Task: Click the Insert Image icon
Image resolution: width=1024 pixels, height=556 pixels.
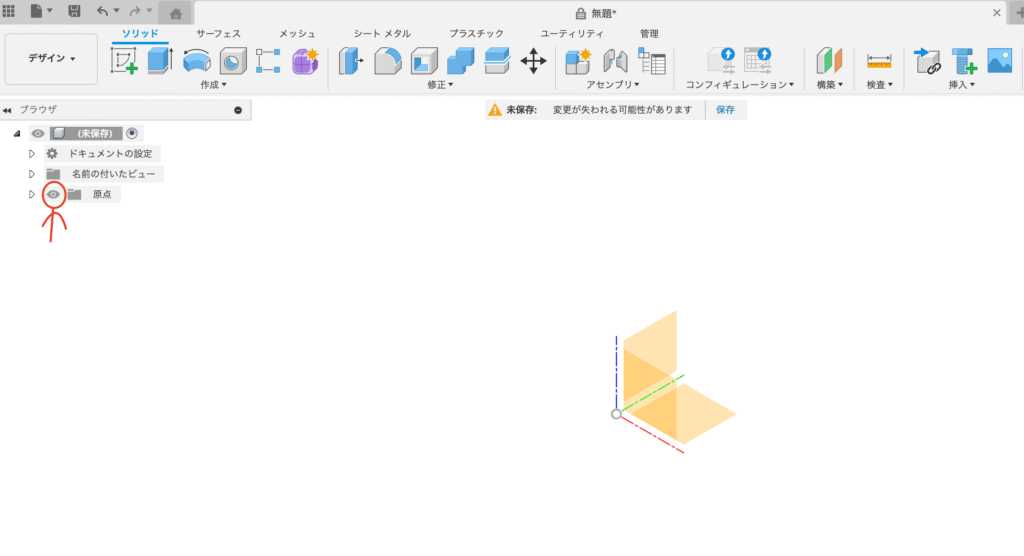Action: pos(1000,61)
